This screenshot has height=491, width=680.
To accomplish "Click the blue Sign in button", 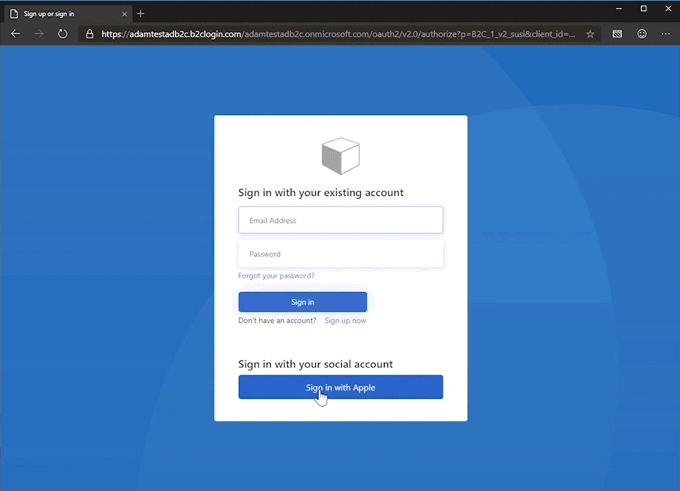I will [303, 302].
